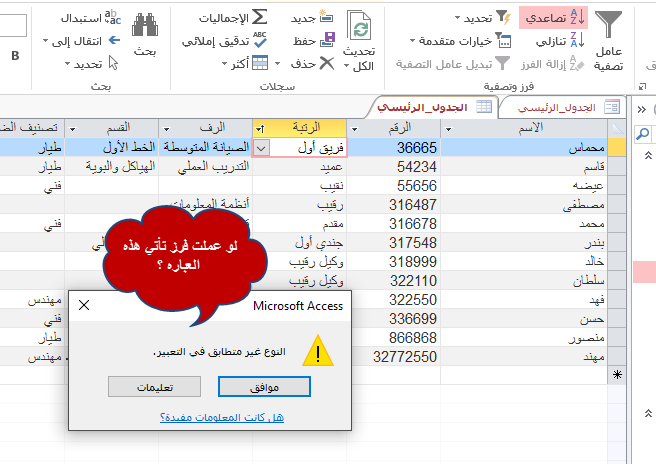The image size is (656, 464).
Task: Create a new record with جديد
Action: click(x=313, y=18)
